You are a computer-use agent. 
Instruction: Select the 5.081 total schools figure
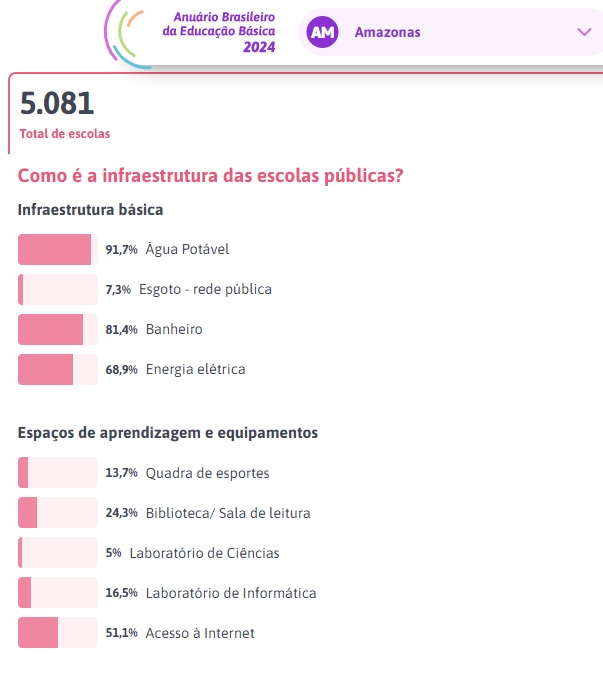57,103
